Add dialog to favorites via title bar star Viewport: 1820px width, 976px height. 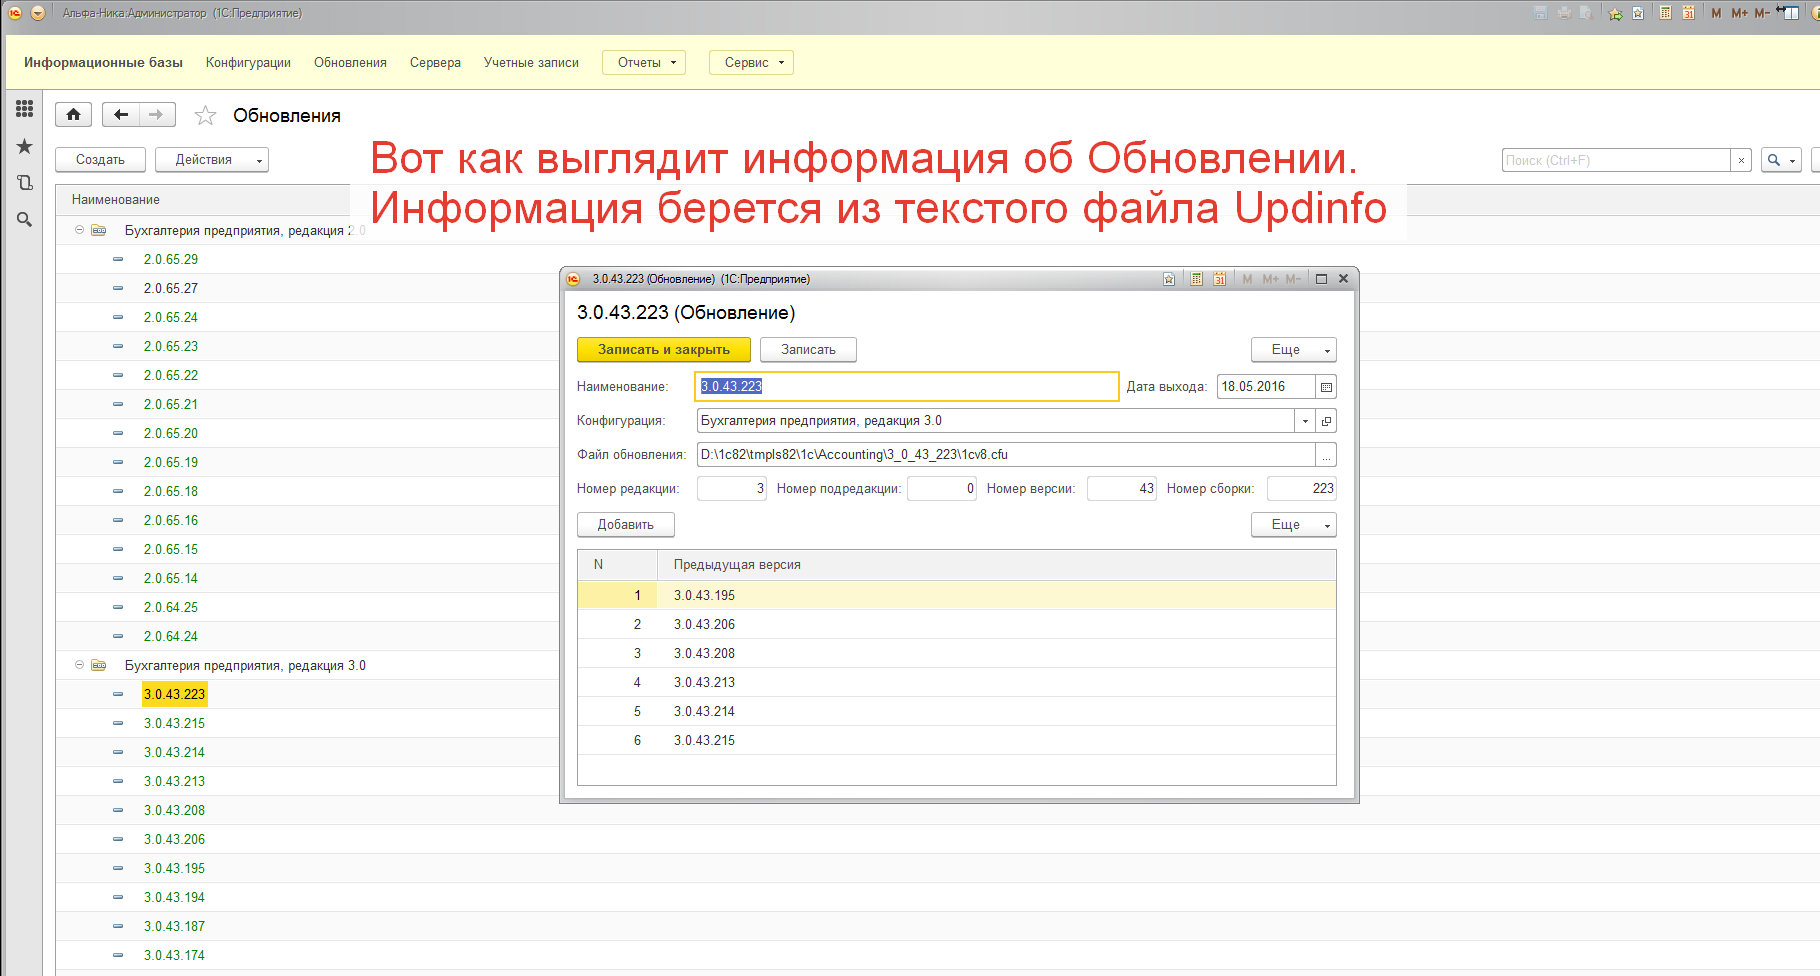[x=1169, y=279]
